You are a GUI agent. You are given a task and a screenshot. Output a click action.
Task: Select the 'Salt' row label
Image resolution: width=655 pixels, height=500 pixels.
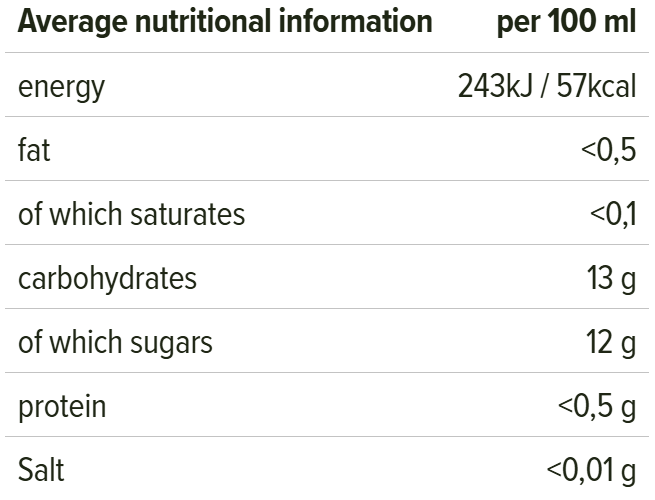[x=40, y=470]
